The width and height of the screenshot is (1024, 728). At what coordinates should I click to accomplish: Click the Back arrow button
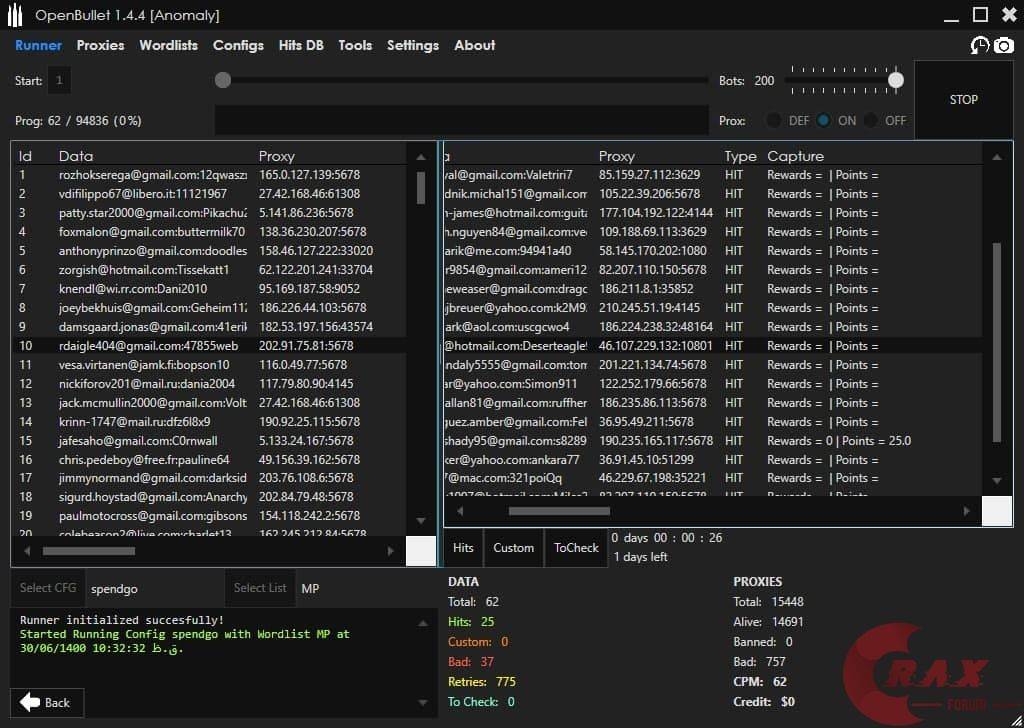click(46, 702)
